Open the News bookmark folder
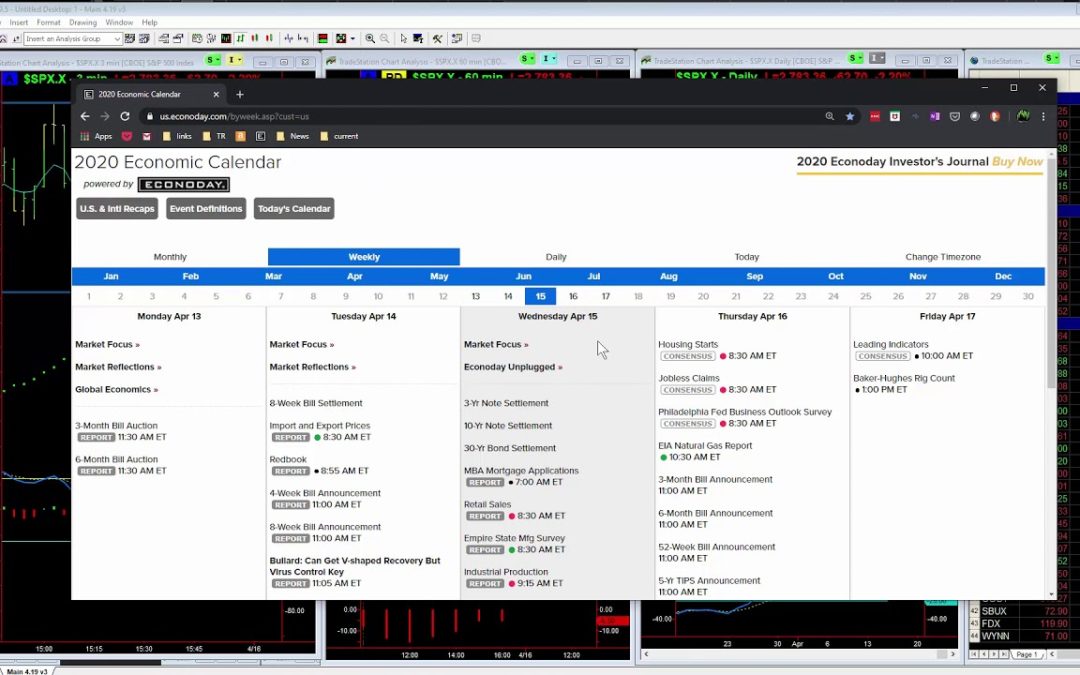This screenshot has width=1080, height=675. (292, 136)
